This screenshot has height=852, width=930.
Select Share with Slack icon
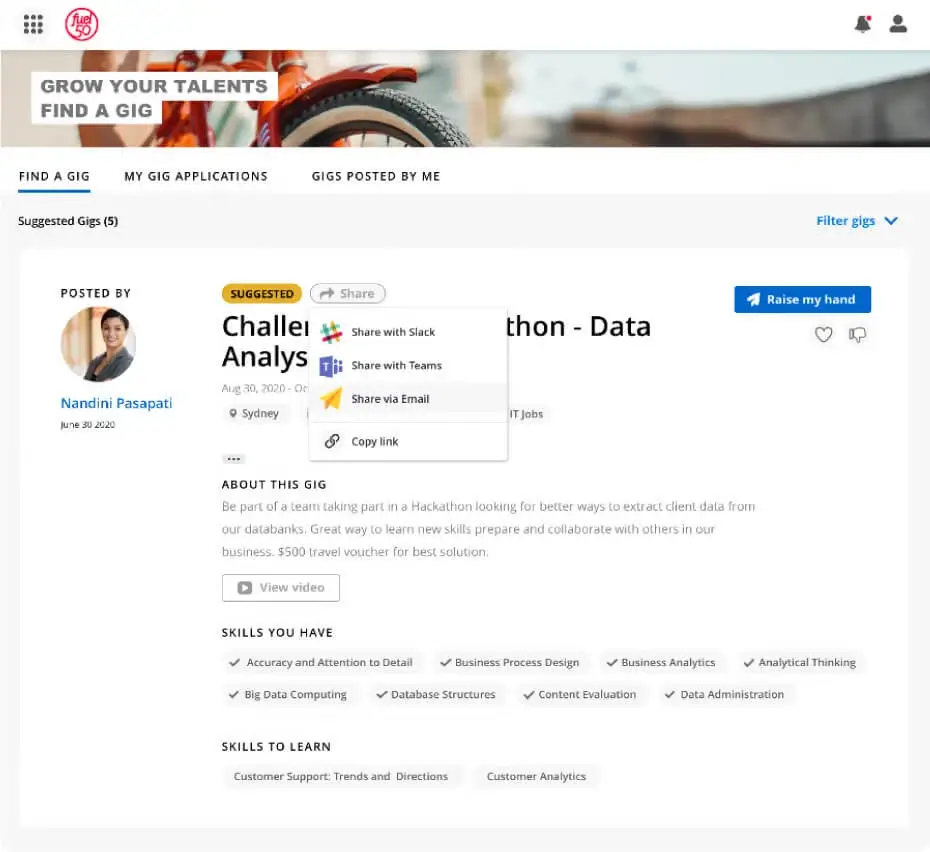pyautogui.click(x=329, y=331)
